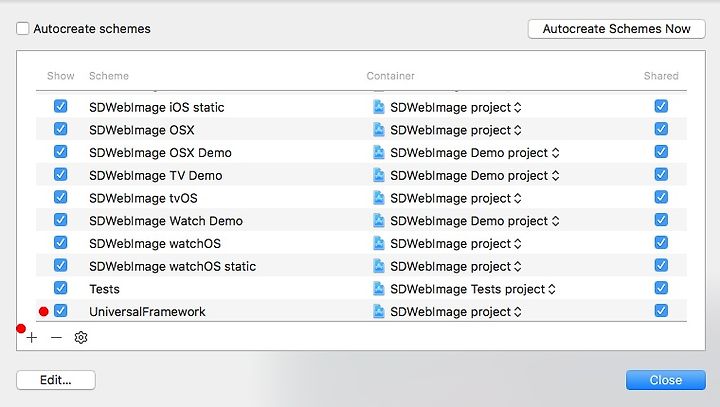Toggle Shared checkbox for UniversalFramework
The image size is (720, 407).
click(661, 311)
